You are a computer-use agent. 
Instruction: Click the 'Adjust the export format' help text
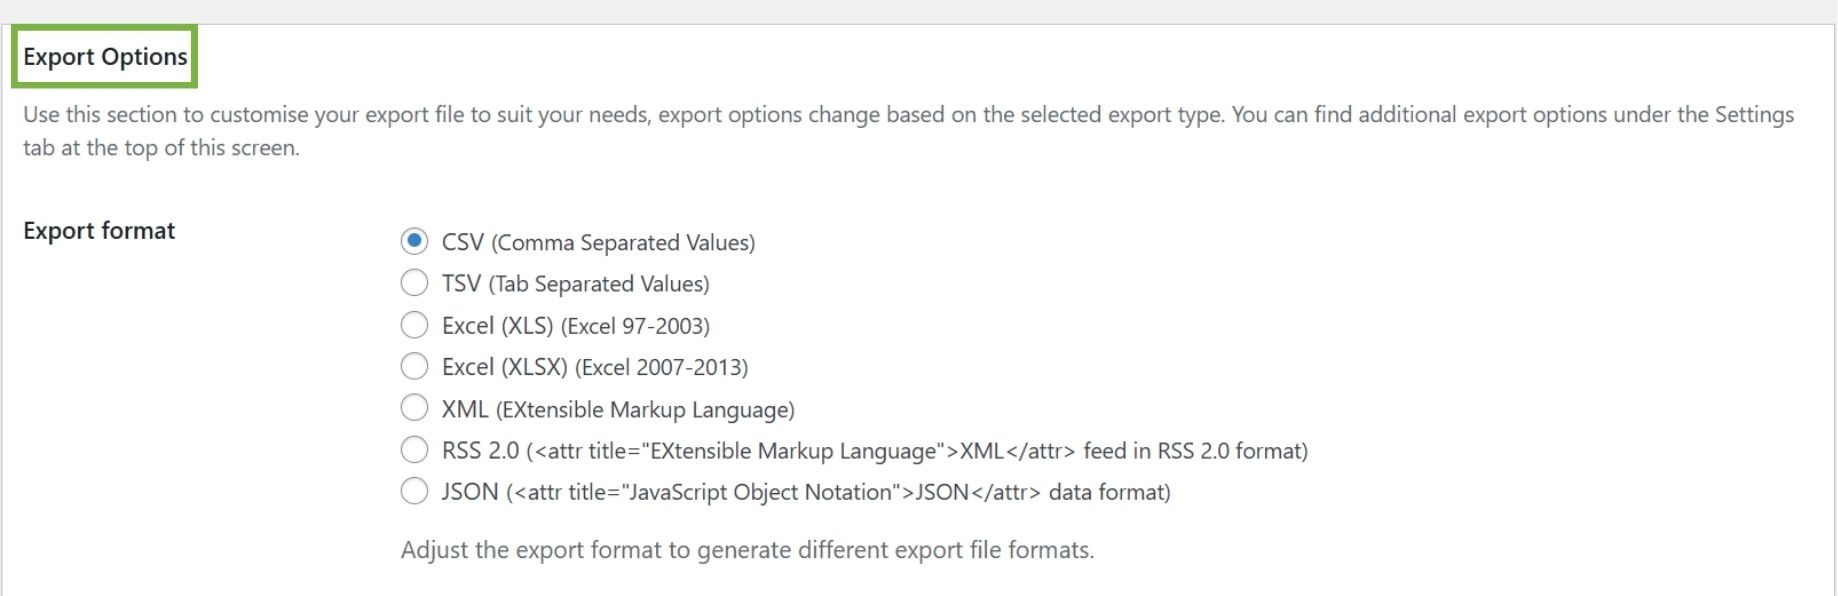[747, 550]
